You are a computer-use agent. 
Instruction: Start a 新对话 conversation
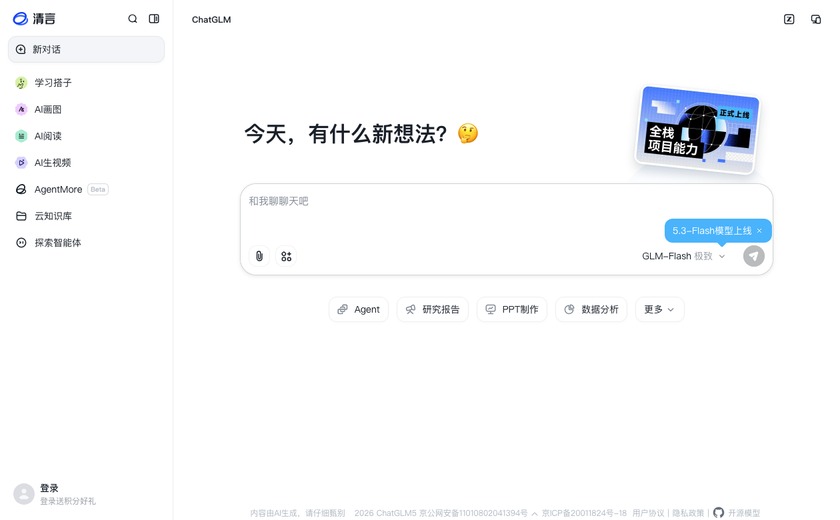click(x=86, y=49)
